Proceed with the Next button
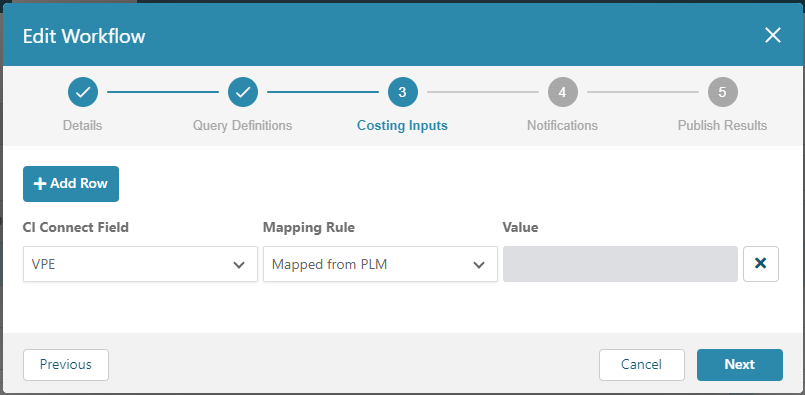 (x=740, y=365)
